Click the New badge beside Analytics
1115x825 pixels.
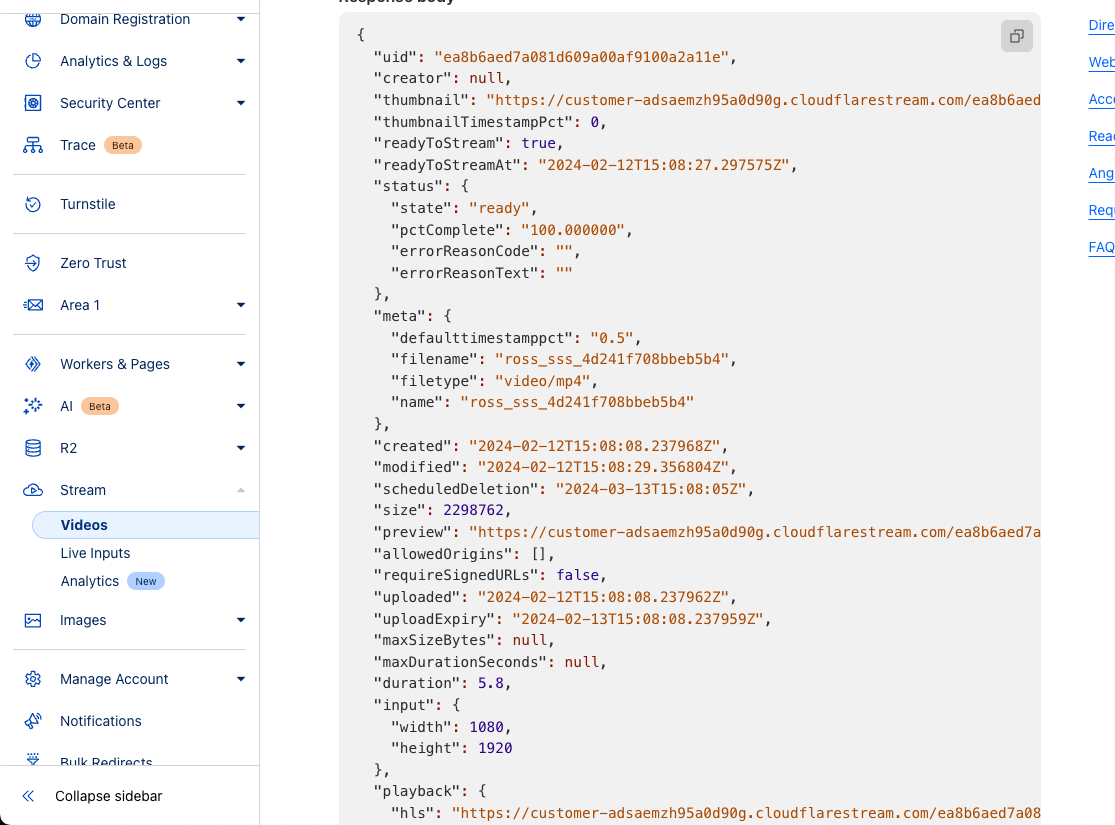[146, 581]
